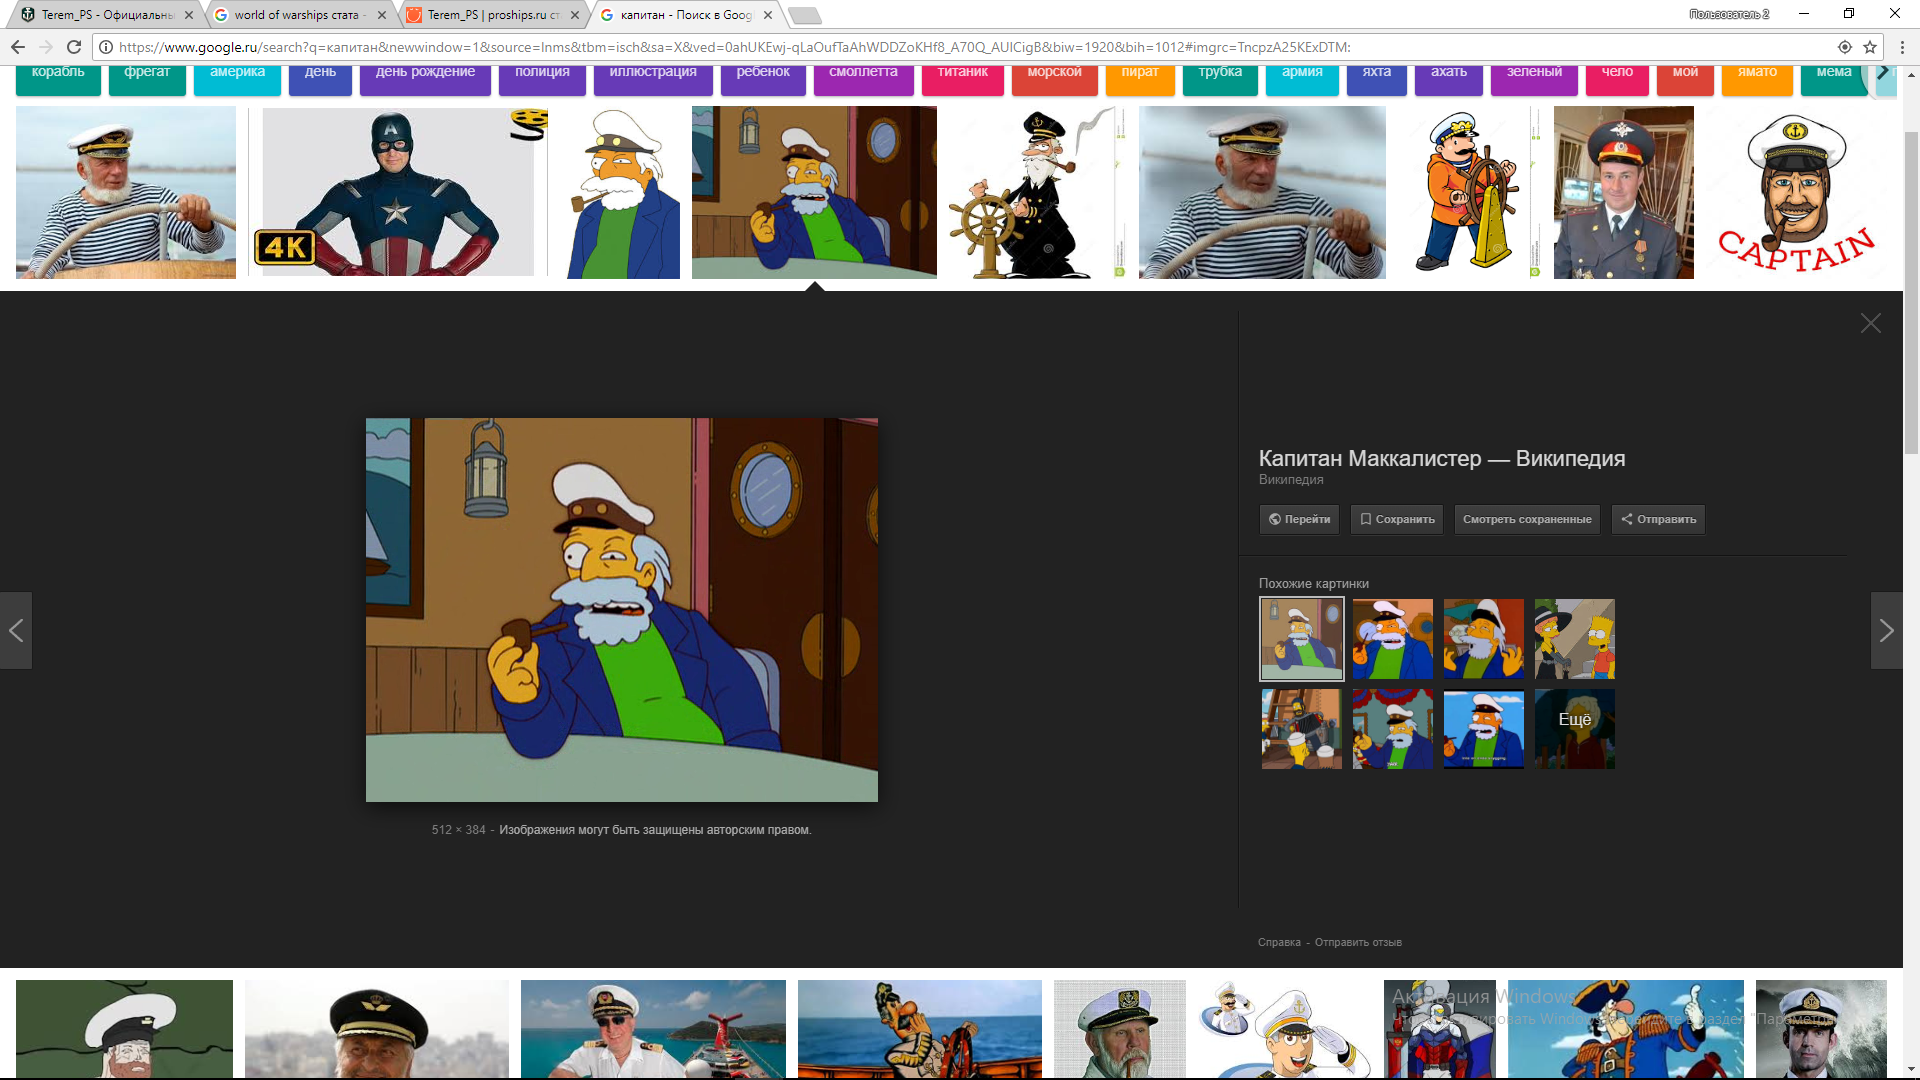Switch to the 'Terem_PS | proships.ru' tab
This screenshot has height=1080, width=1920.
(491, 15)
